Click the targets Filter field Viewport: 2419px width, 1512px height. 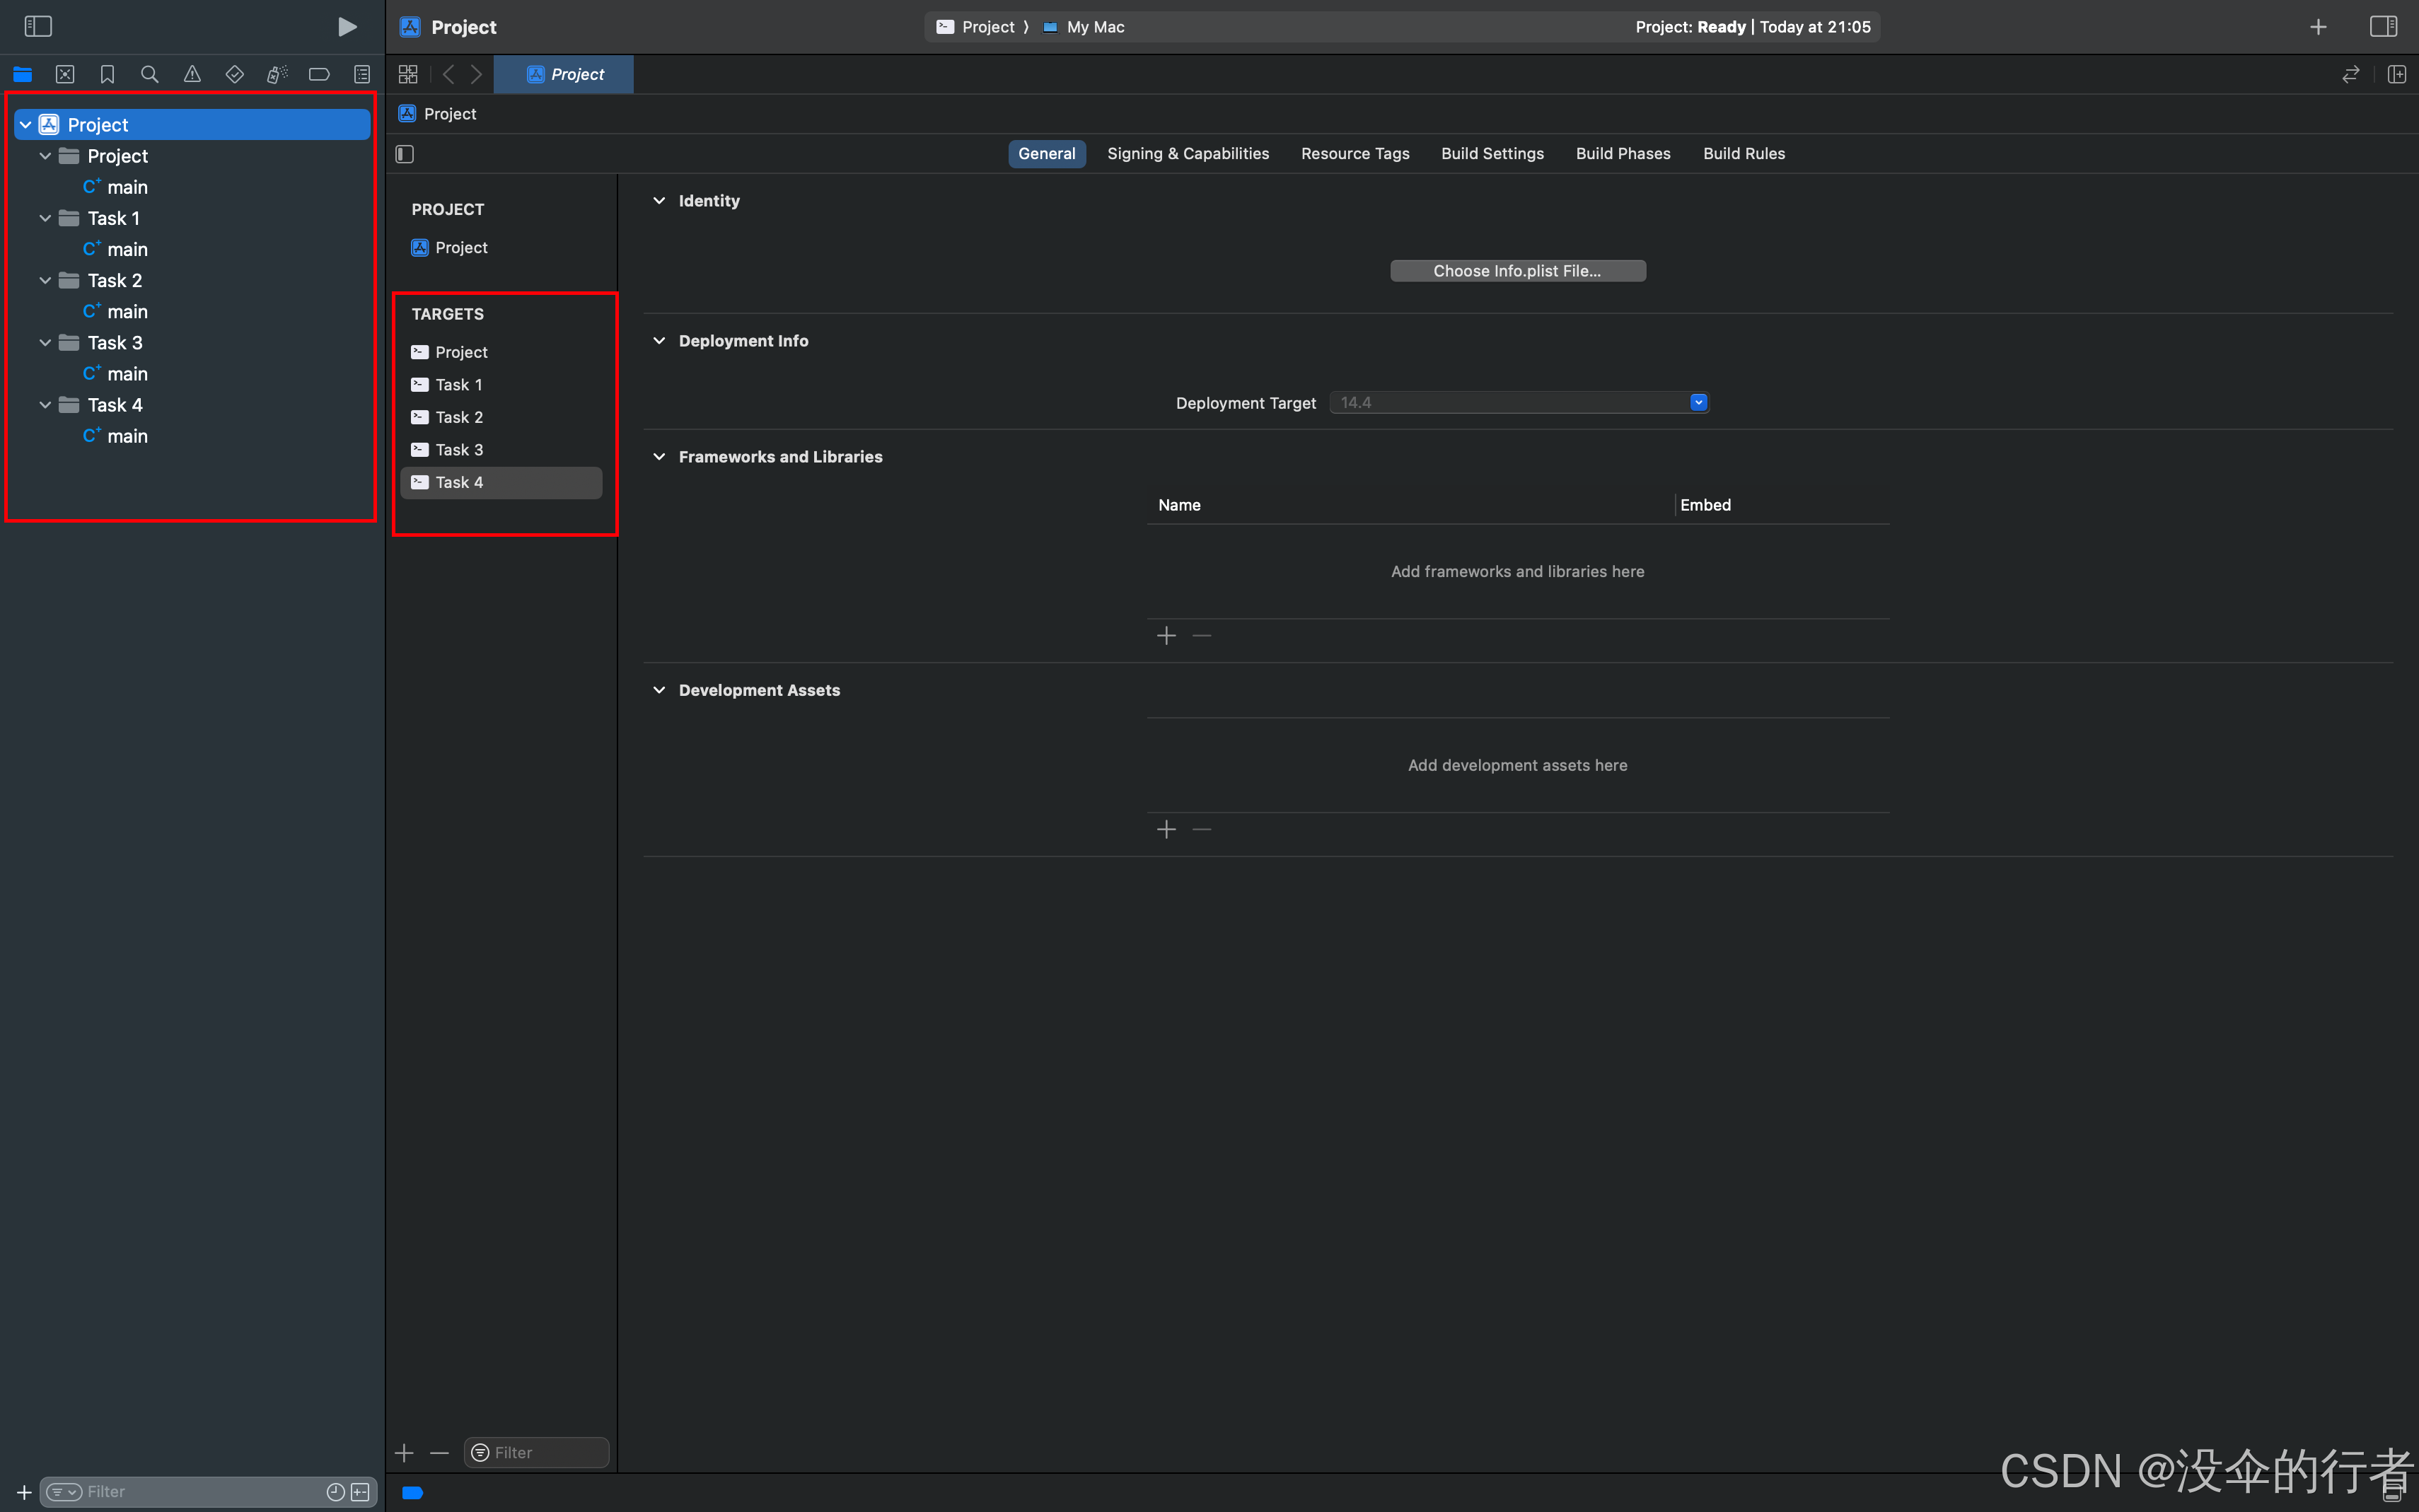[537, 1452]
